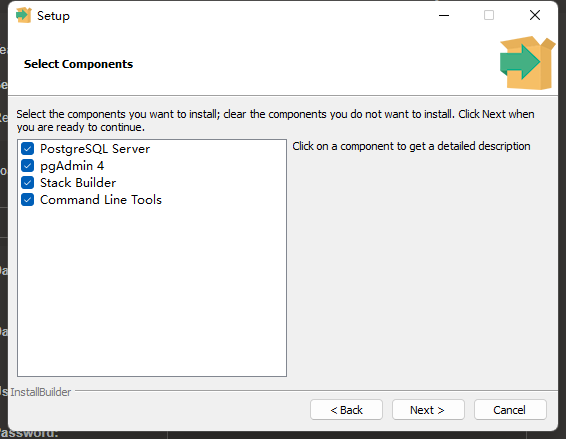Close the Setup window
Viewport: 566px width, 439px height.
(x=535, y=15)
